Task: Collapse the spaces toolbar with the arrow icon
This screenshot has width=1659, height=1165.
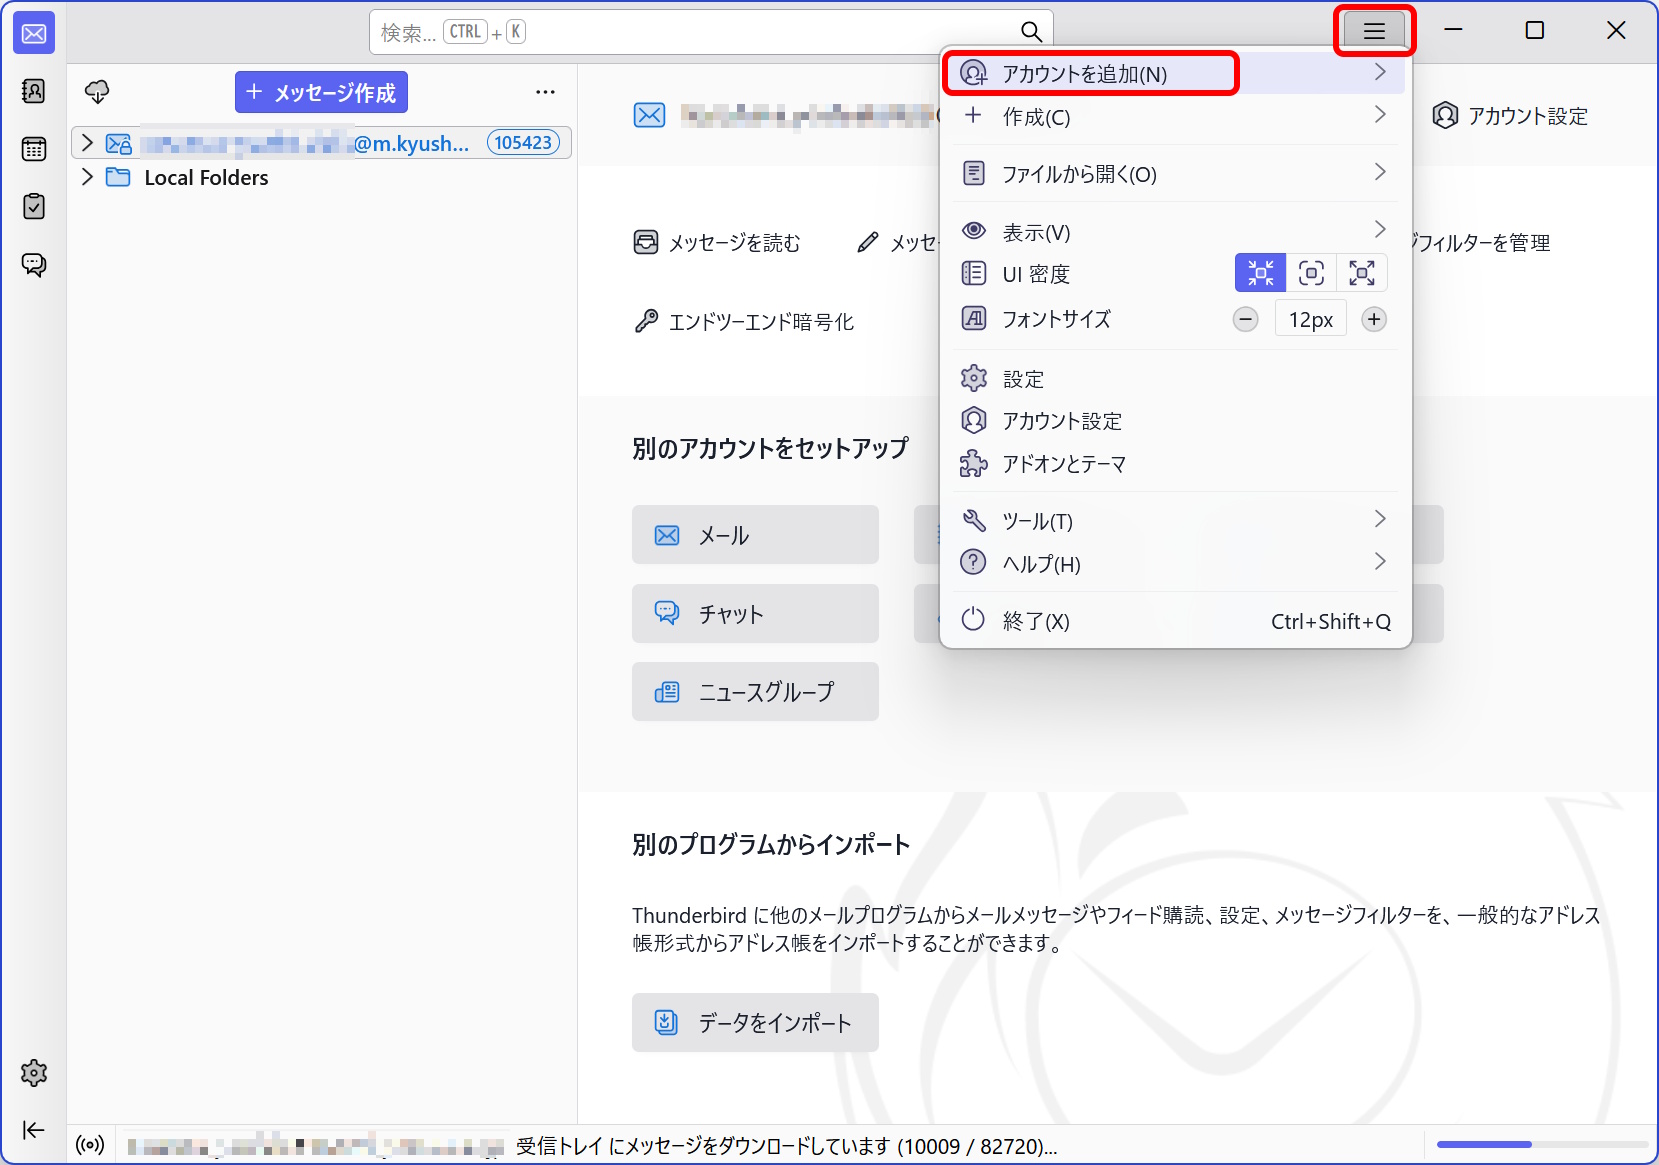Action: (x=34, y=1130)
